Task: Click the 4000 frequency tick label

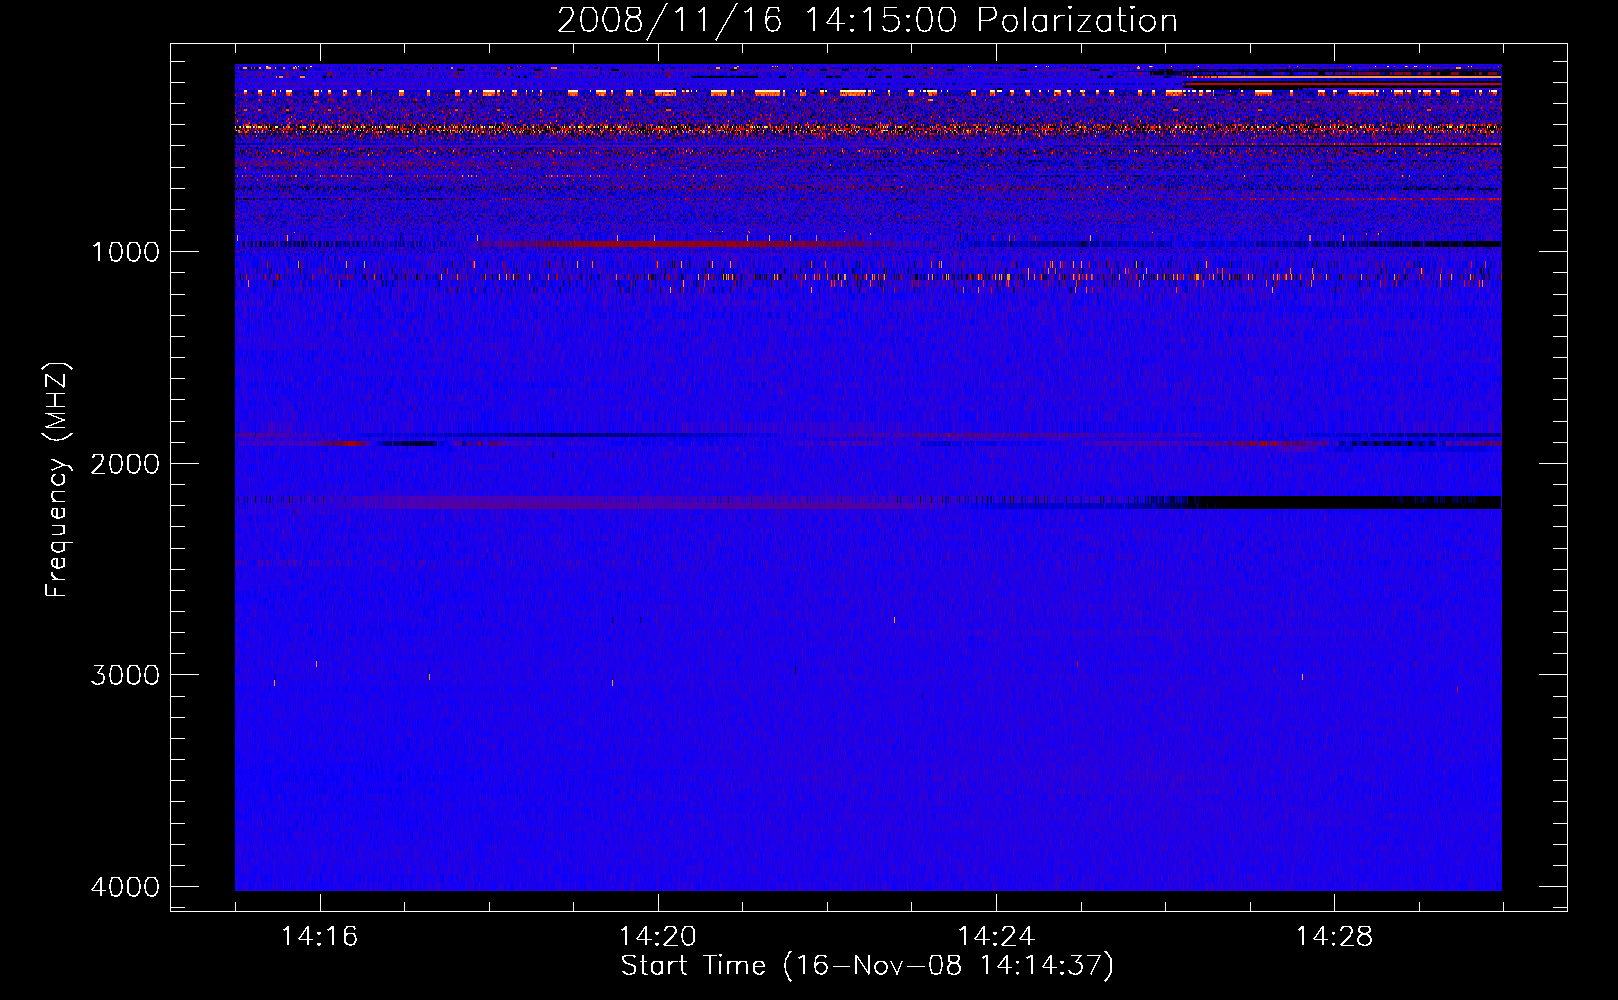Action: coord(125,887)
